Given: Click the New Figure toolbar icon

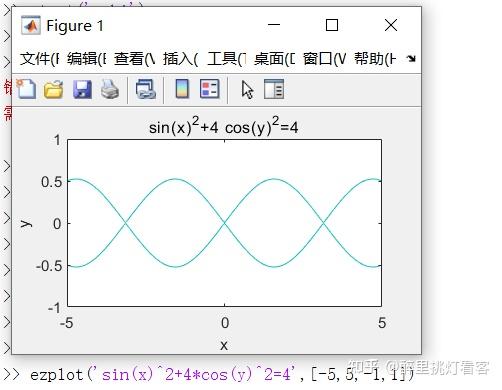Looking at the screenshot, I should point(26,89).
